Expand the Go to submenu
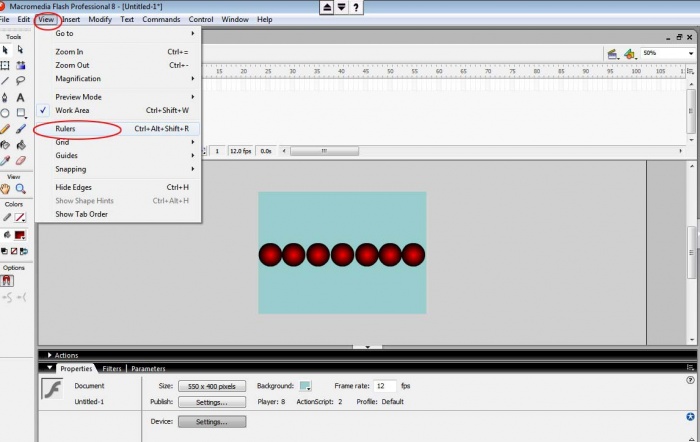 point(118,33)
